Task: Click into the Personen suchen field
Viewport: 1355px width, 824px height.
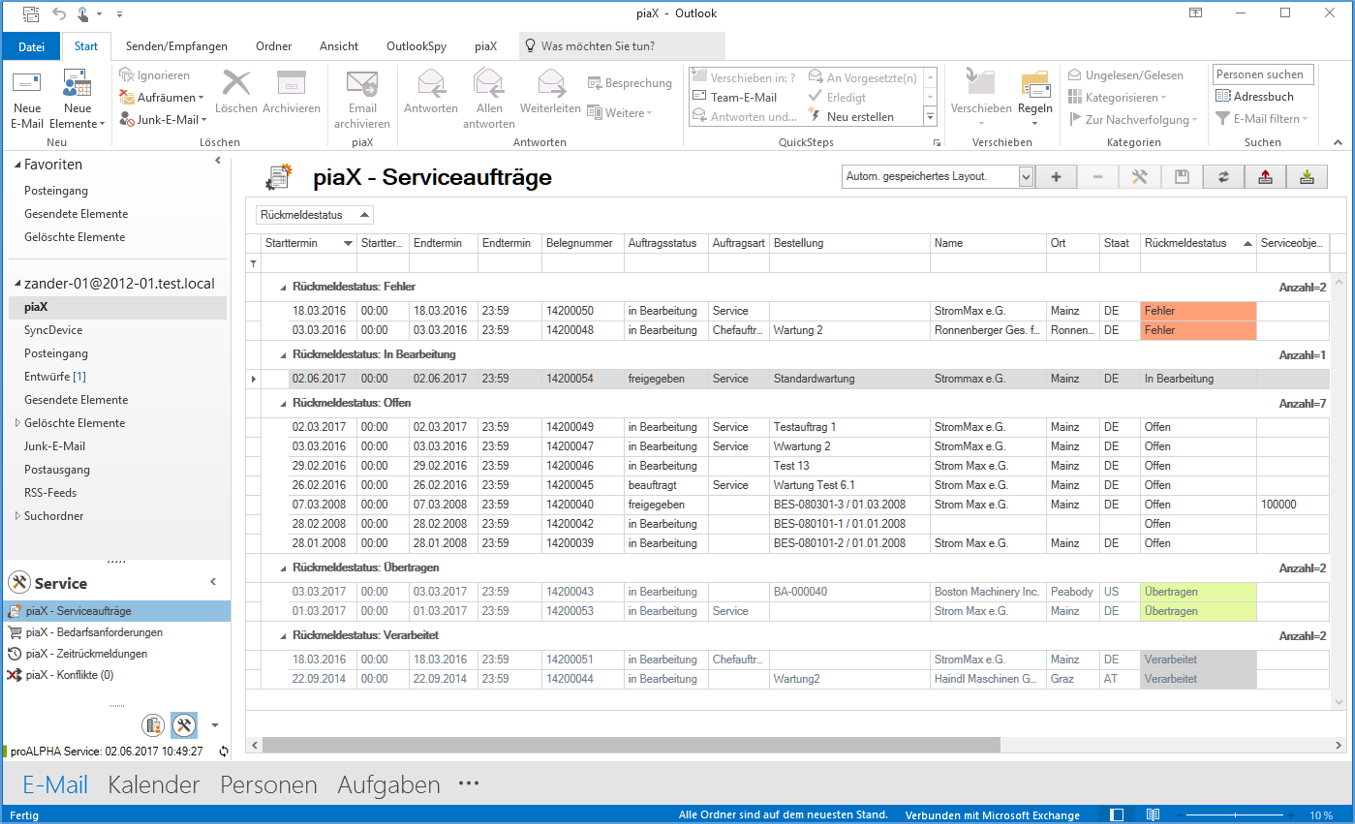Action: pos(1263,74)
